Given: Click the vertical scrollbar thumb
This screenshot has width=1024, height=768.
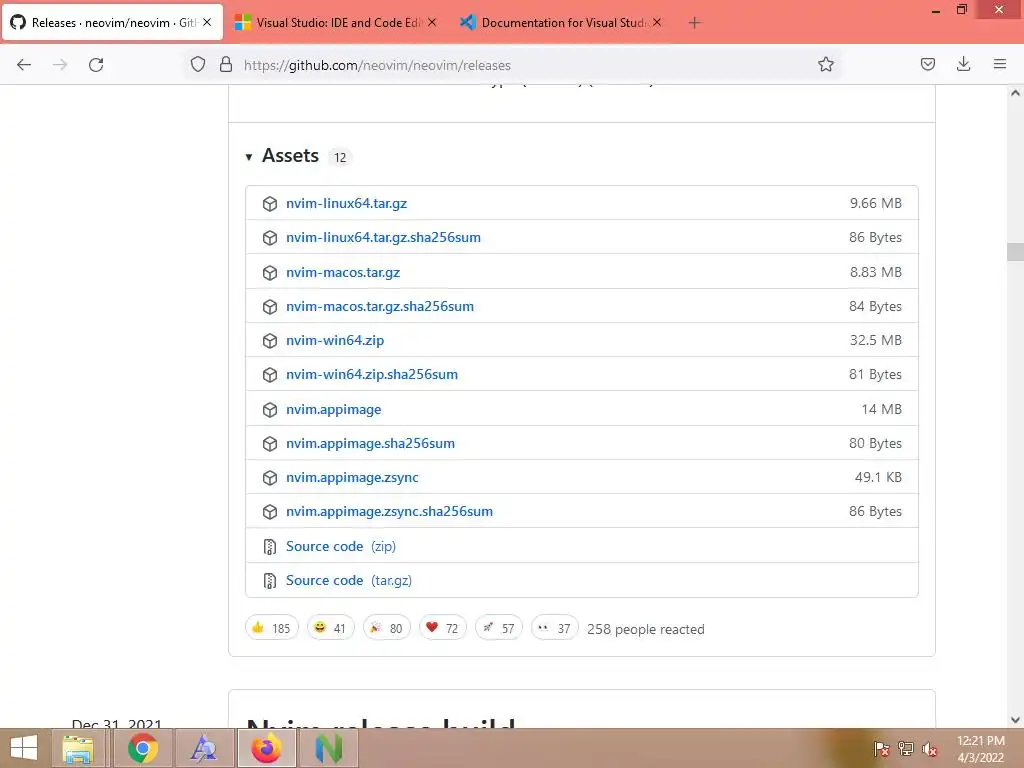Looking at the screenshot, I should 1015,252.
